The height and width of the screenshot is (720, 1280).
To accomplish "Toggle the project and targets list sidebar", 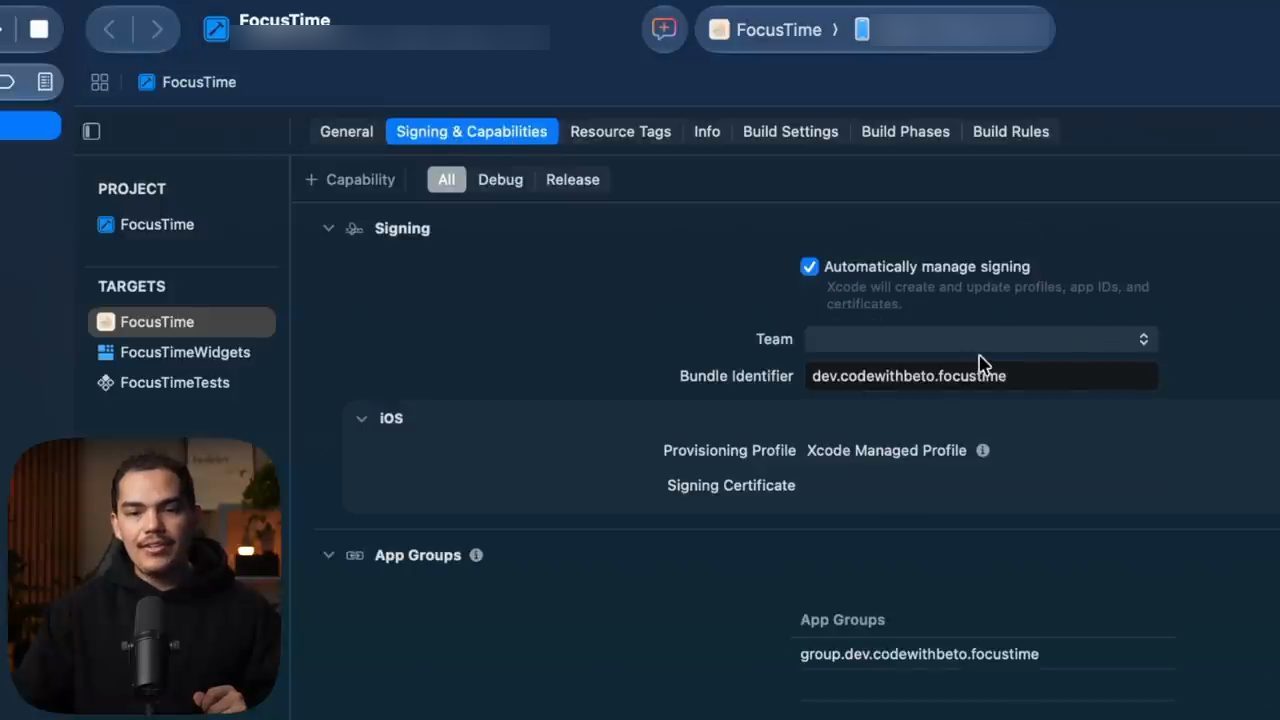I will (x=91, y=131).
